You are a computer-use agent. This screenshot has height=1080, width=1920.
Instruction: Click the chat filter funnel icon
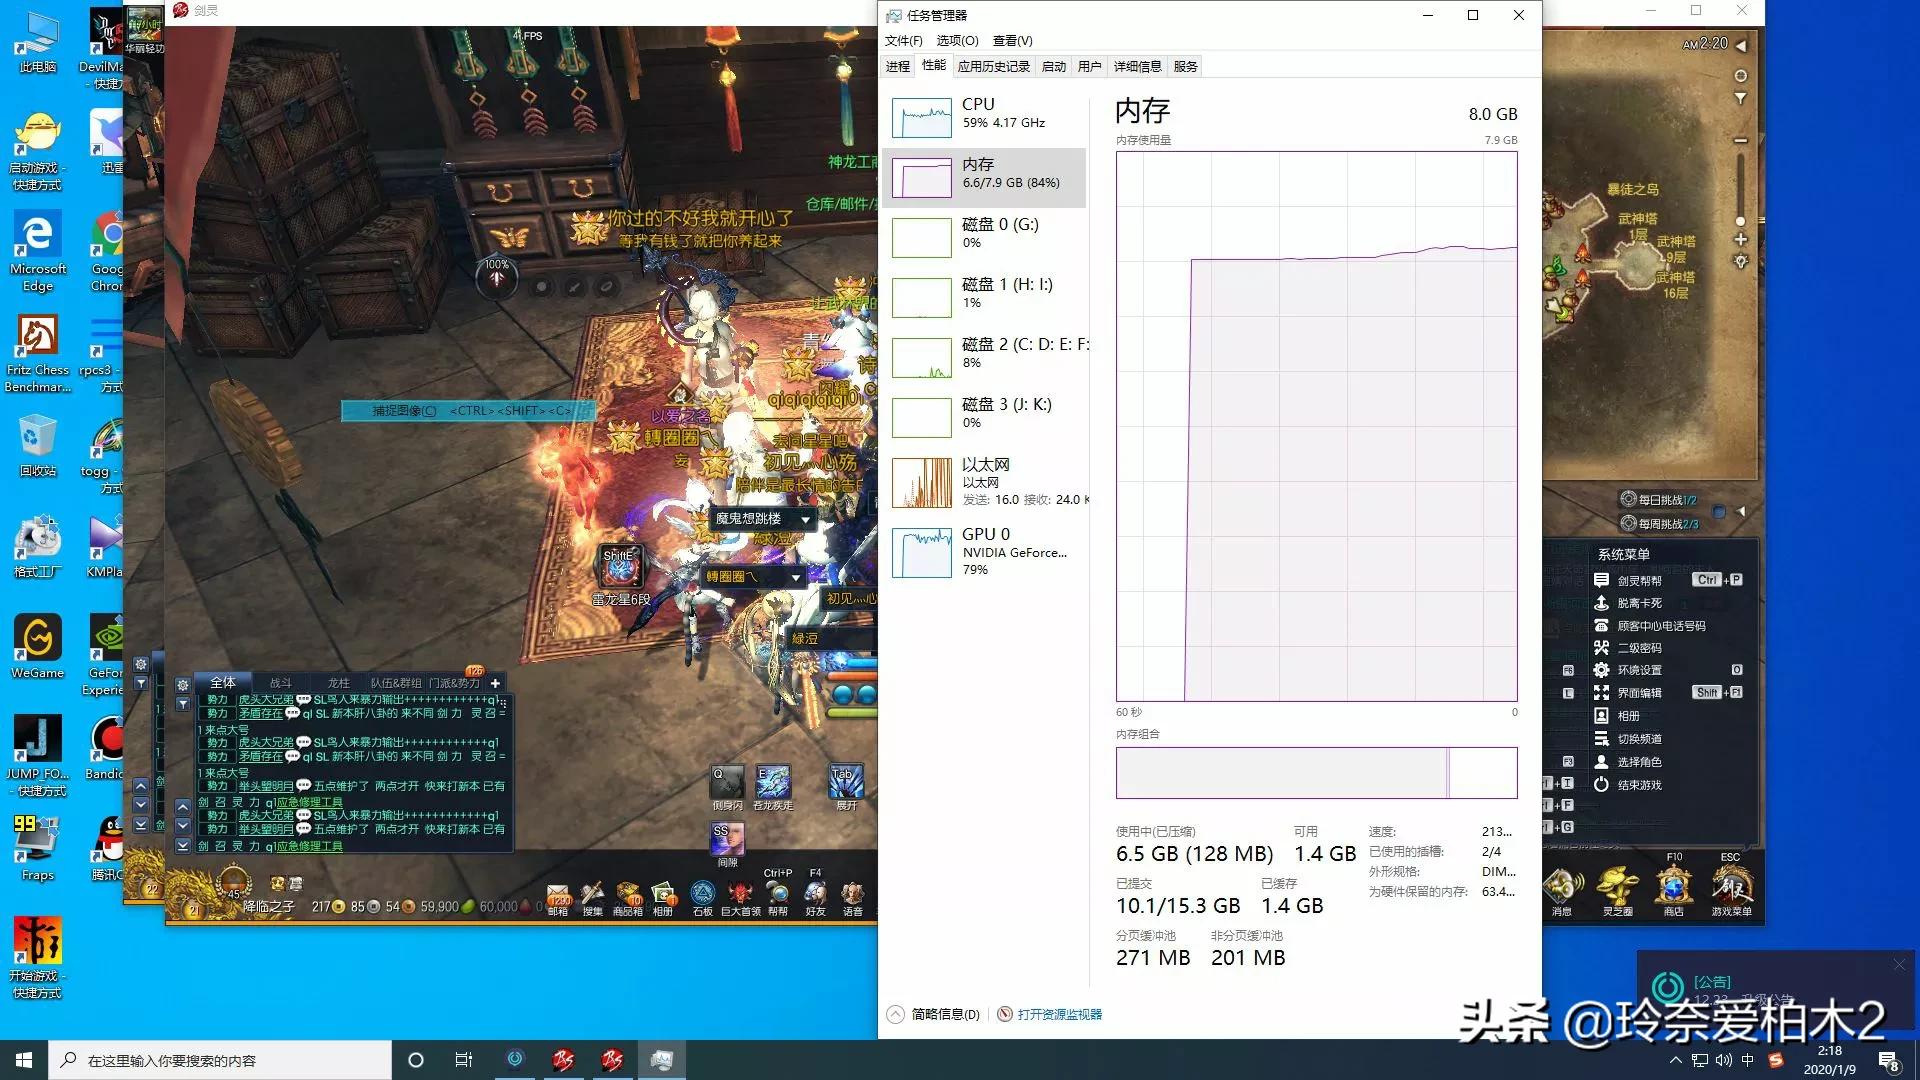coord(183,704)
